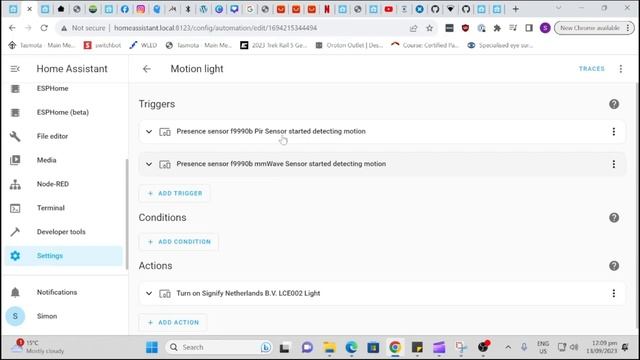640x360 pixels.
Task: Click device icon of Pir Sensor trigger
Action: coord(165,132)
